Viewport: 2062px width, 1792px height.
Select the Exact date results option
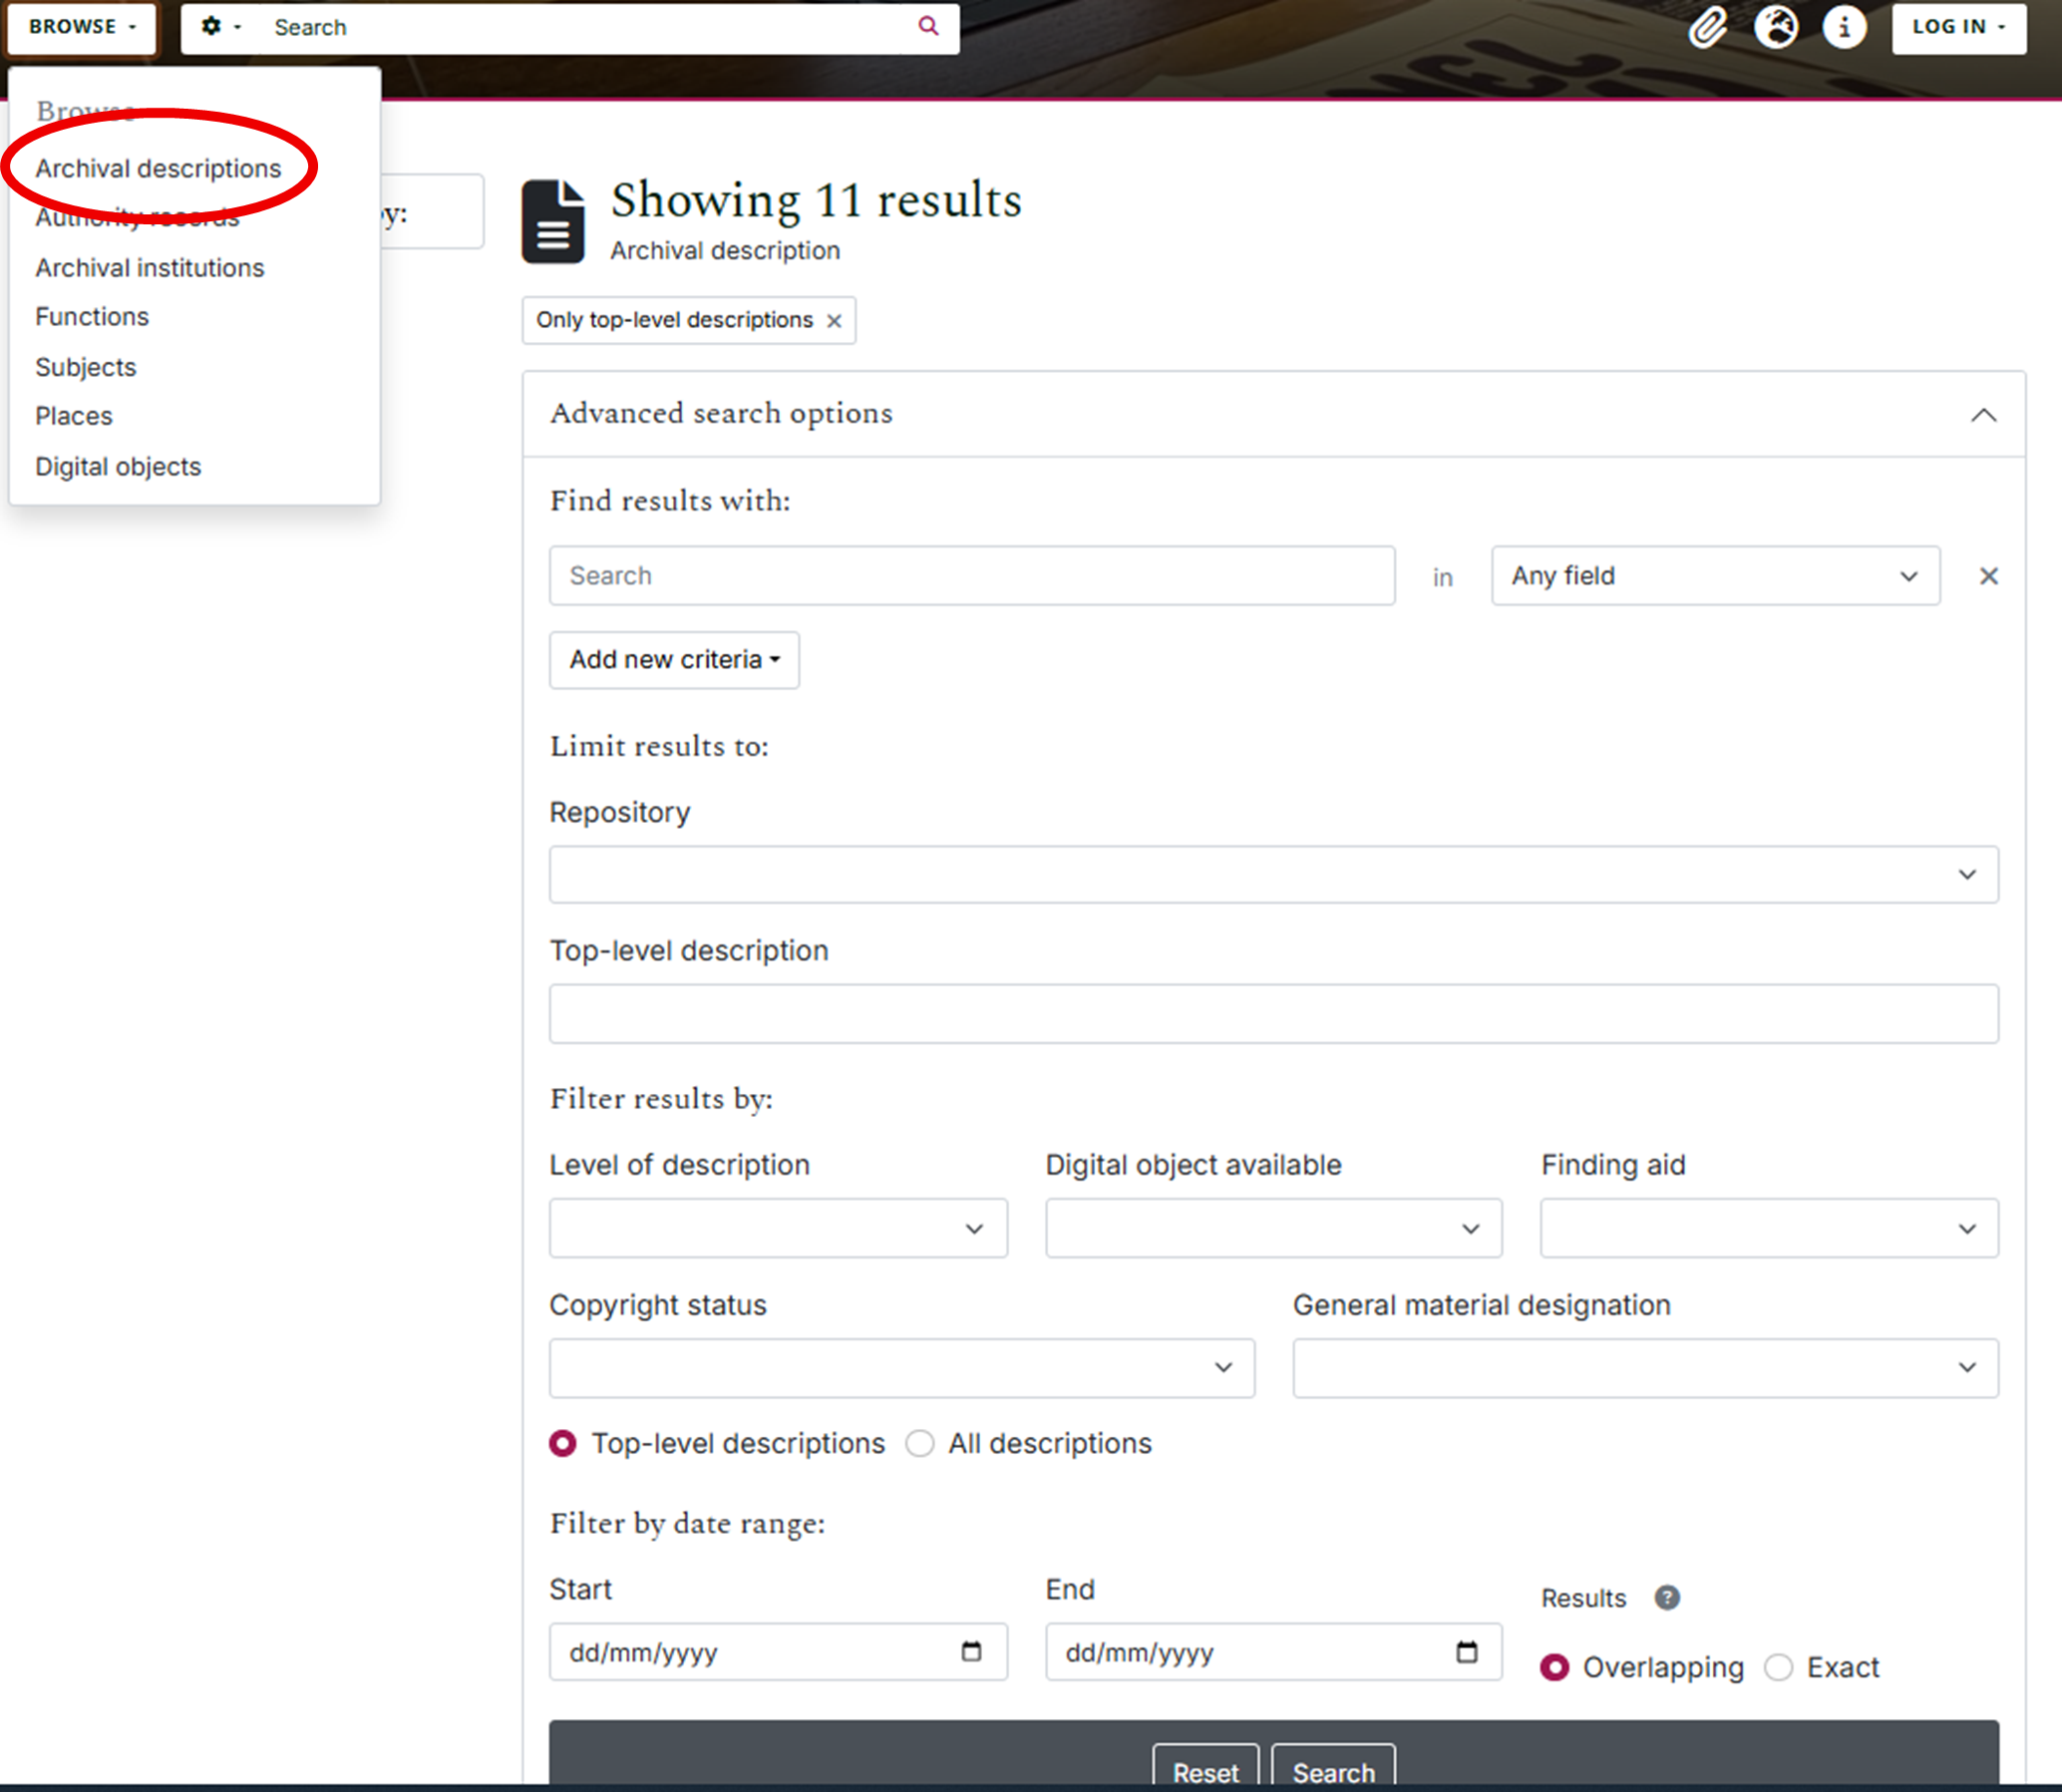pyautogui.click(x=1779, y=1668)
